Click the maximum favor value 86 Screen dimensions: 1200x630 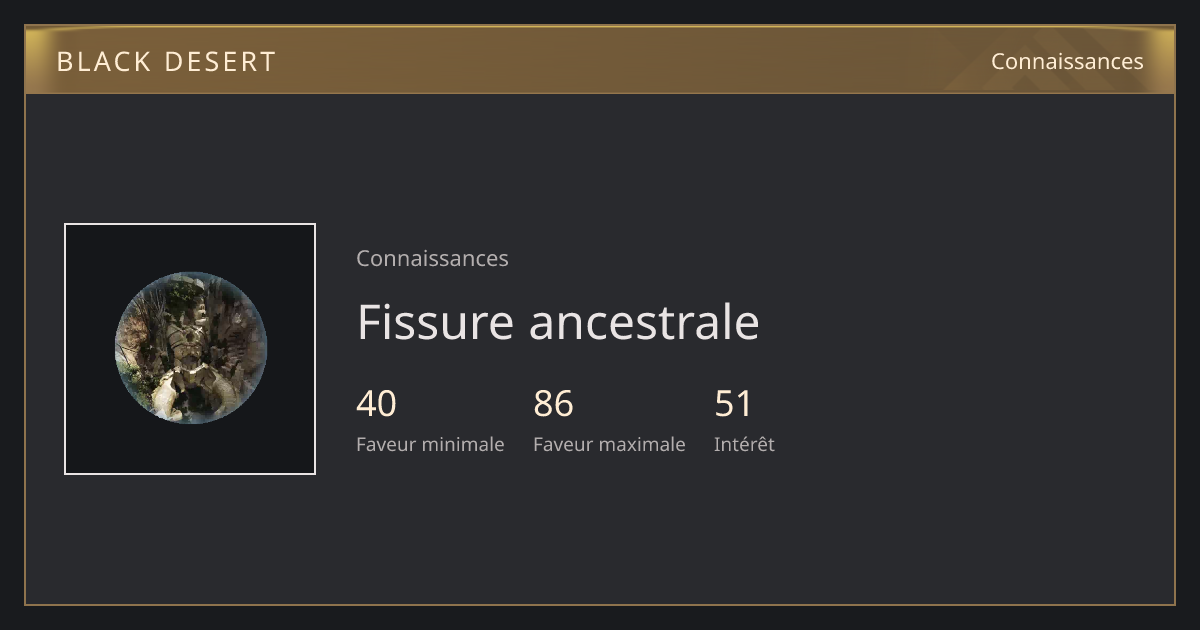click(553, 404)
